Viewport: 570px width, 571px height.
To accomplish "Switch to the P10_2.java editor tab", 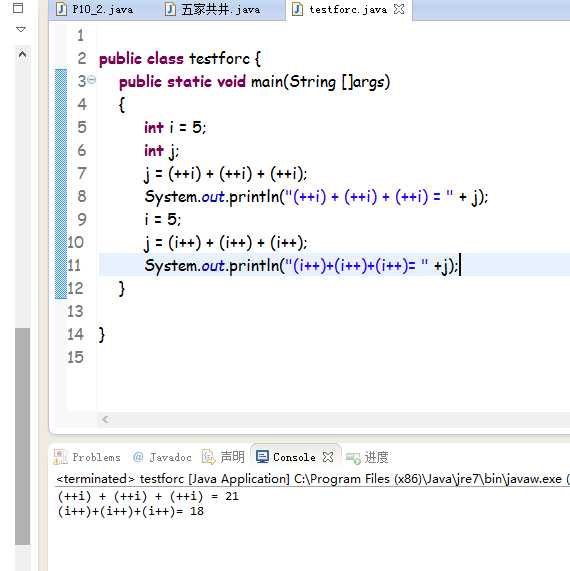I will [x=95, y=9].
